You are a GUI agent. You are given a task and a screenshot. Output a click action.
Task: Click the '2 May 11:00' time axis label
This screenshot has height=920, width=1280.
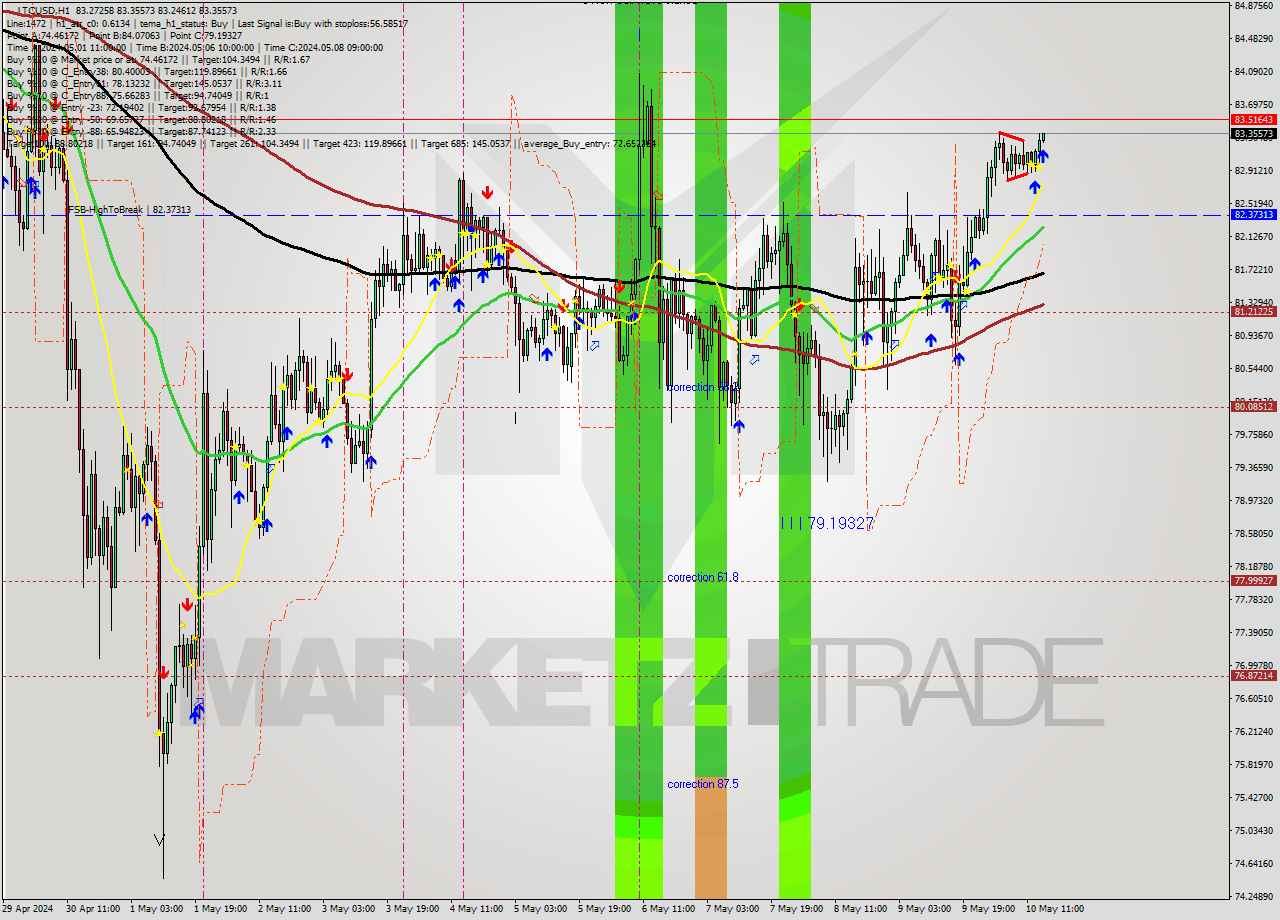[x=285, y=909]
